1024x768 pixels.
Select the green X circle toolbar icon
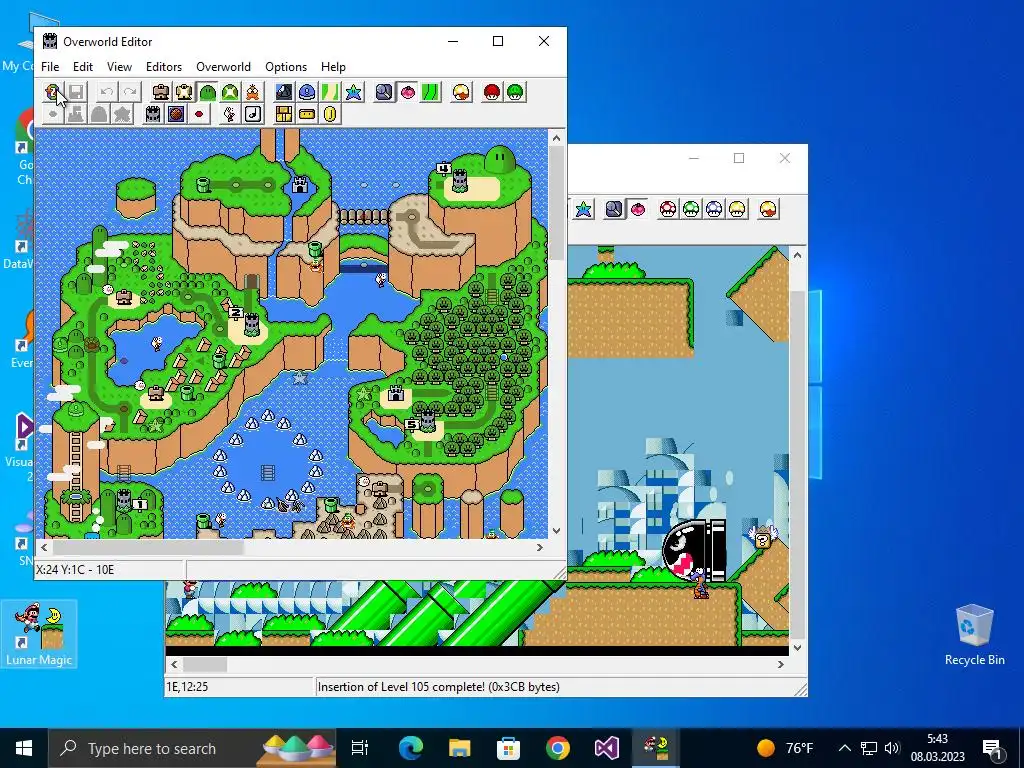click(x=230, y=92)
